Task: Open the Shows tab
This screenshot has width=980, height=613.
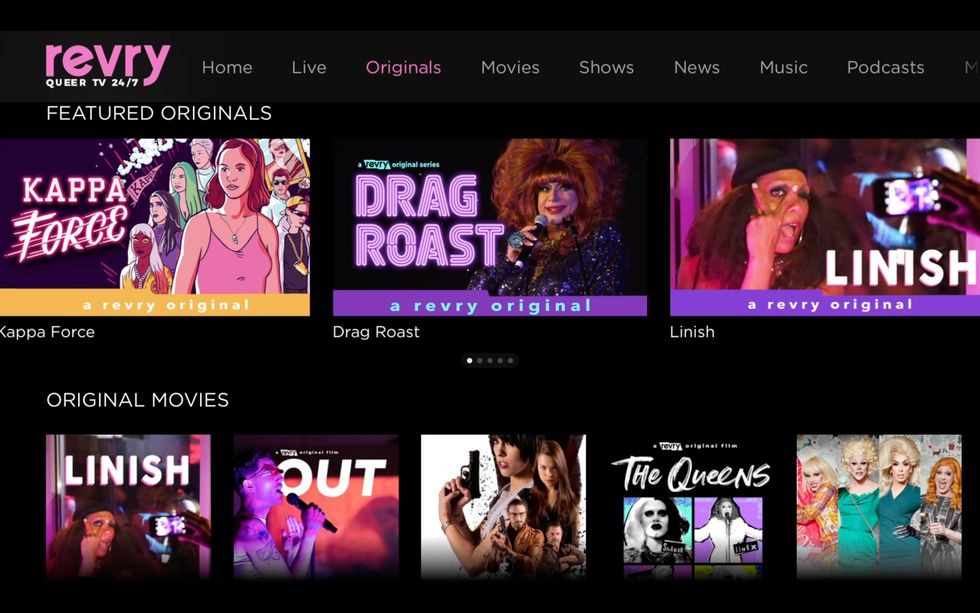Action: pyautogui.click(x=606, y=67)
